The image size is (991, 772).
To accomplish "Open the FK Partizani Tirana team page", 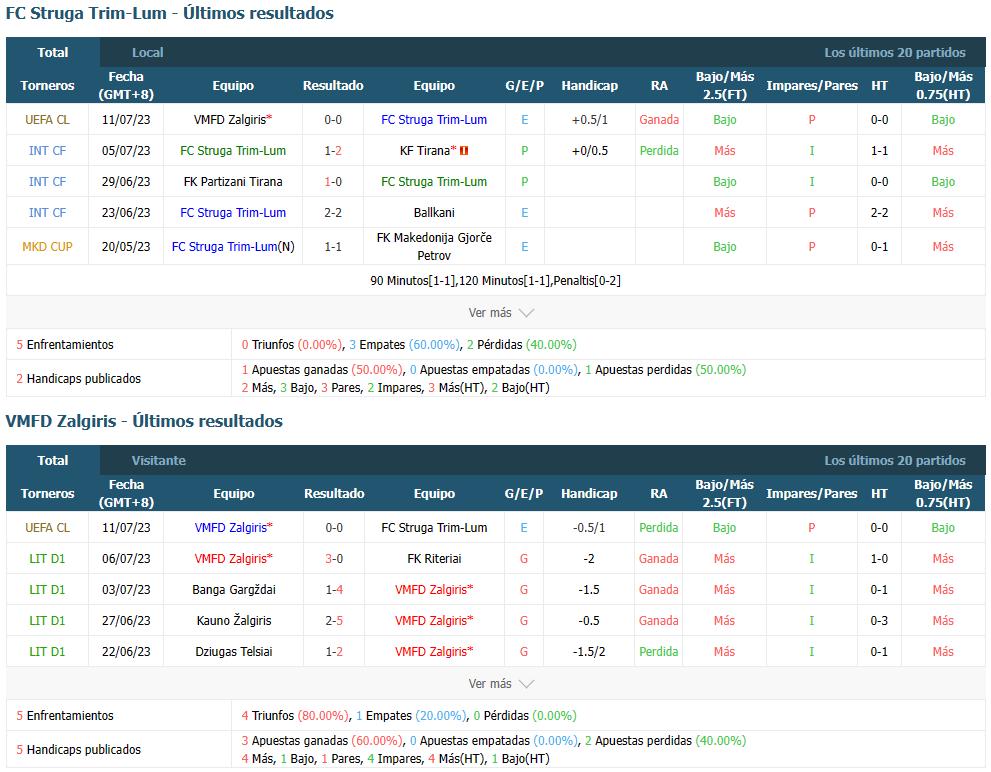I will [233, 181].
